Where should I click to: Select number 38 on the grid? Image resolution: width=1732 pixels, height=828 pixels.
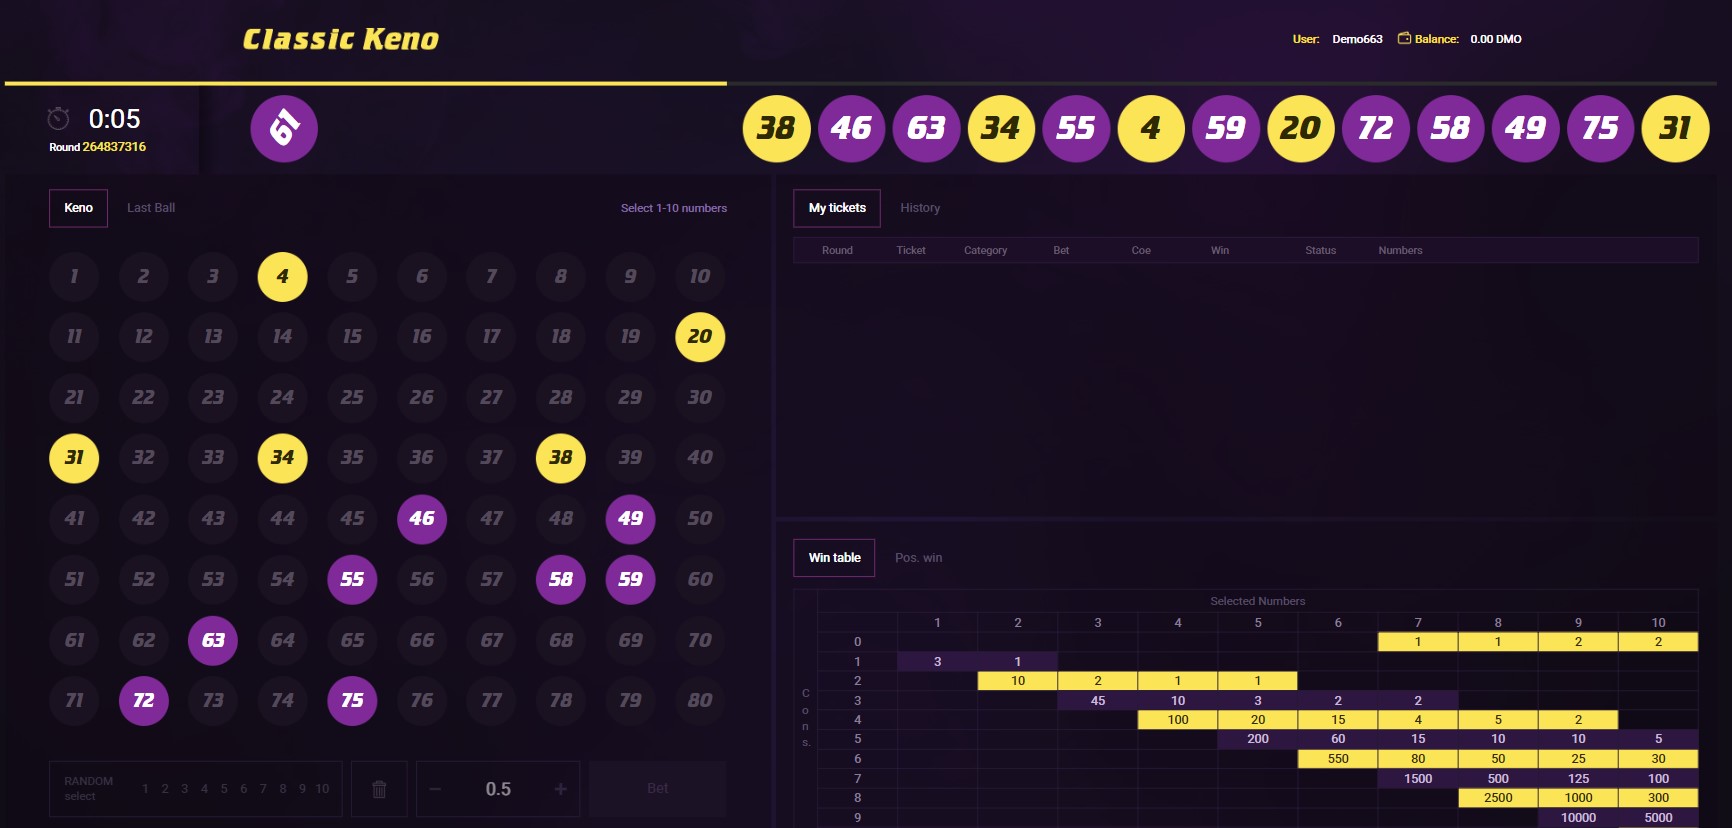(x=561, y=458)
